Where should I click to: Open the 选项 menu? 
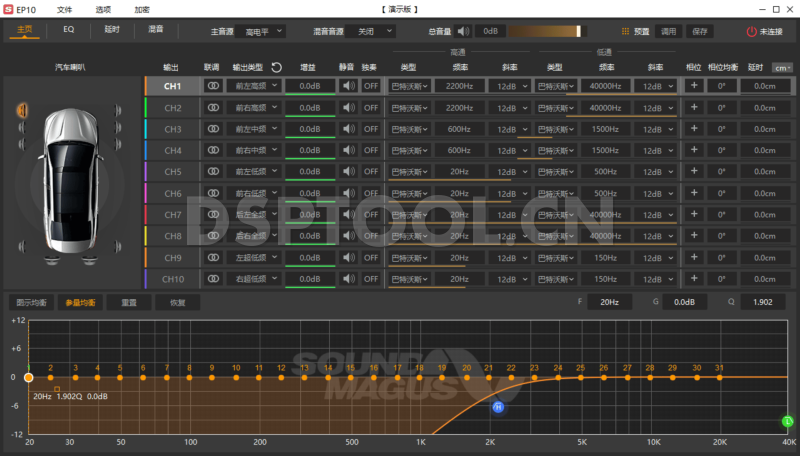tap(103, 10)
